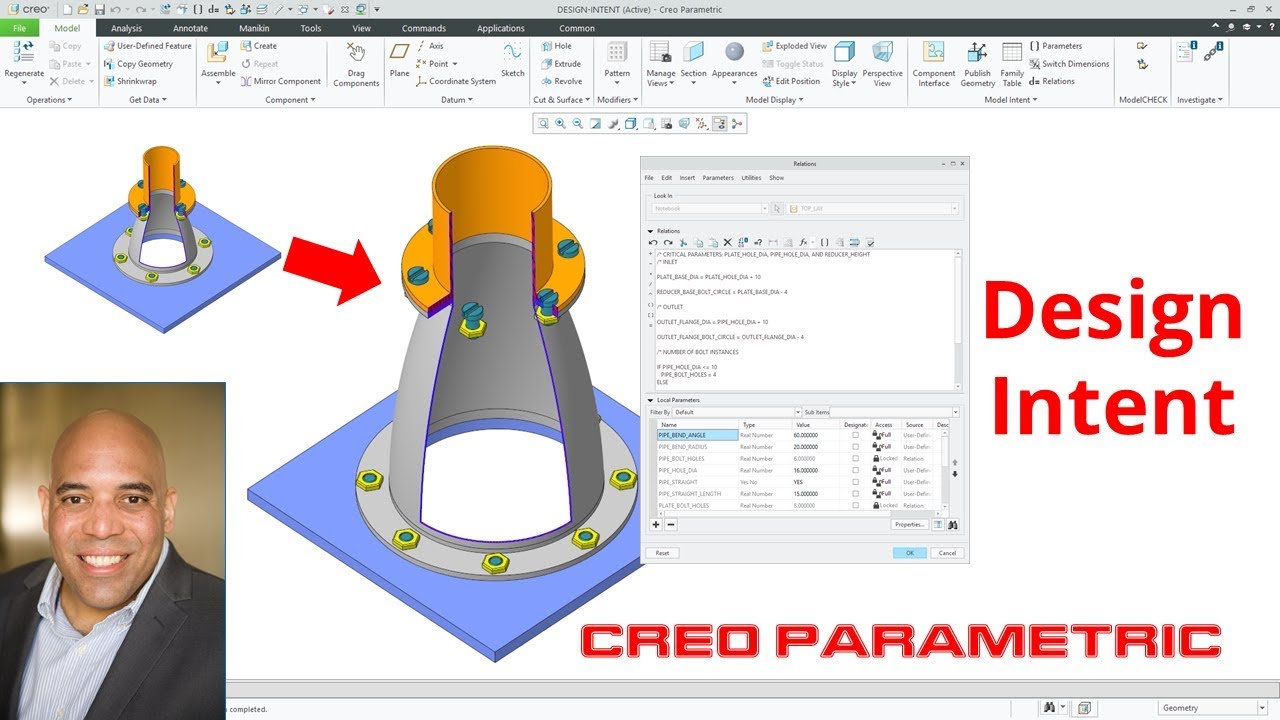Open the Display Style cube icon

844,52
